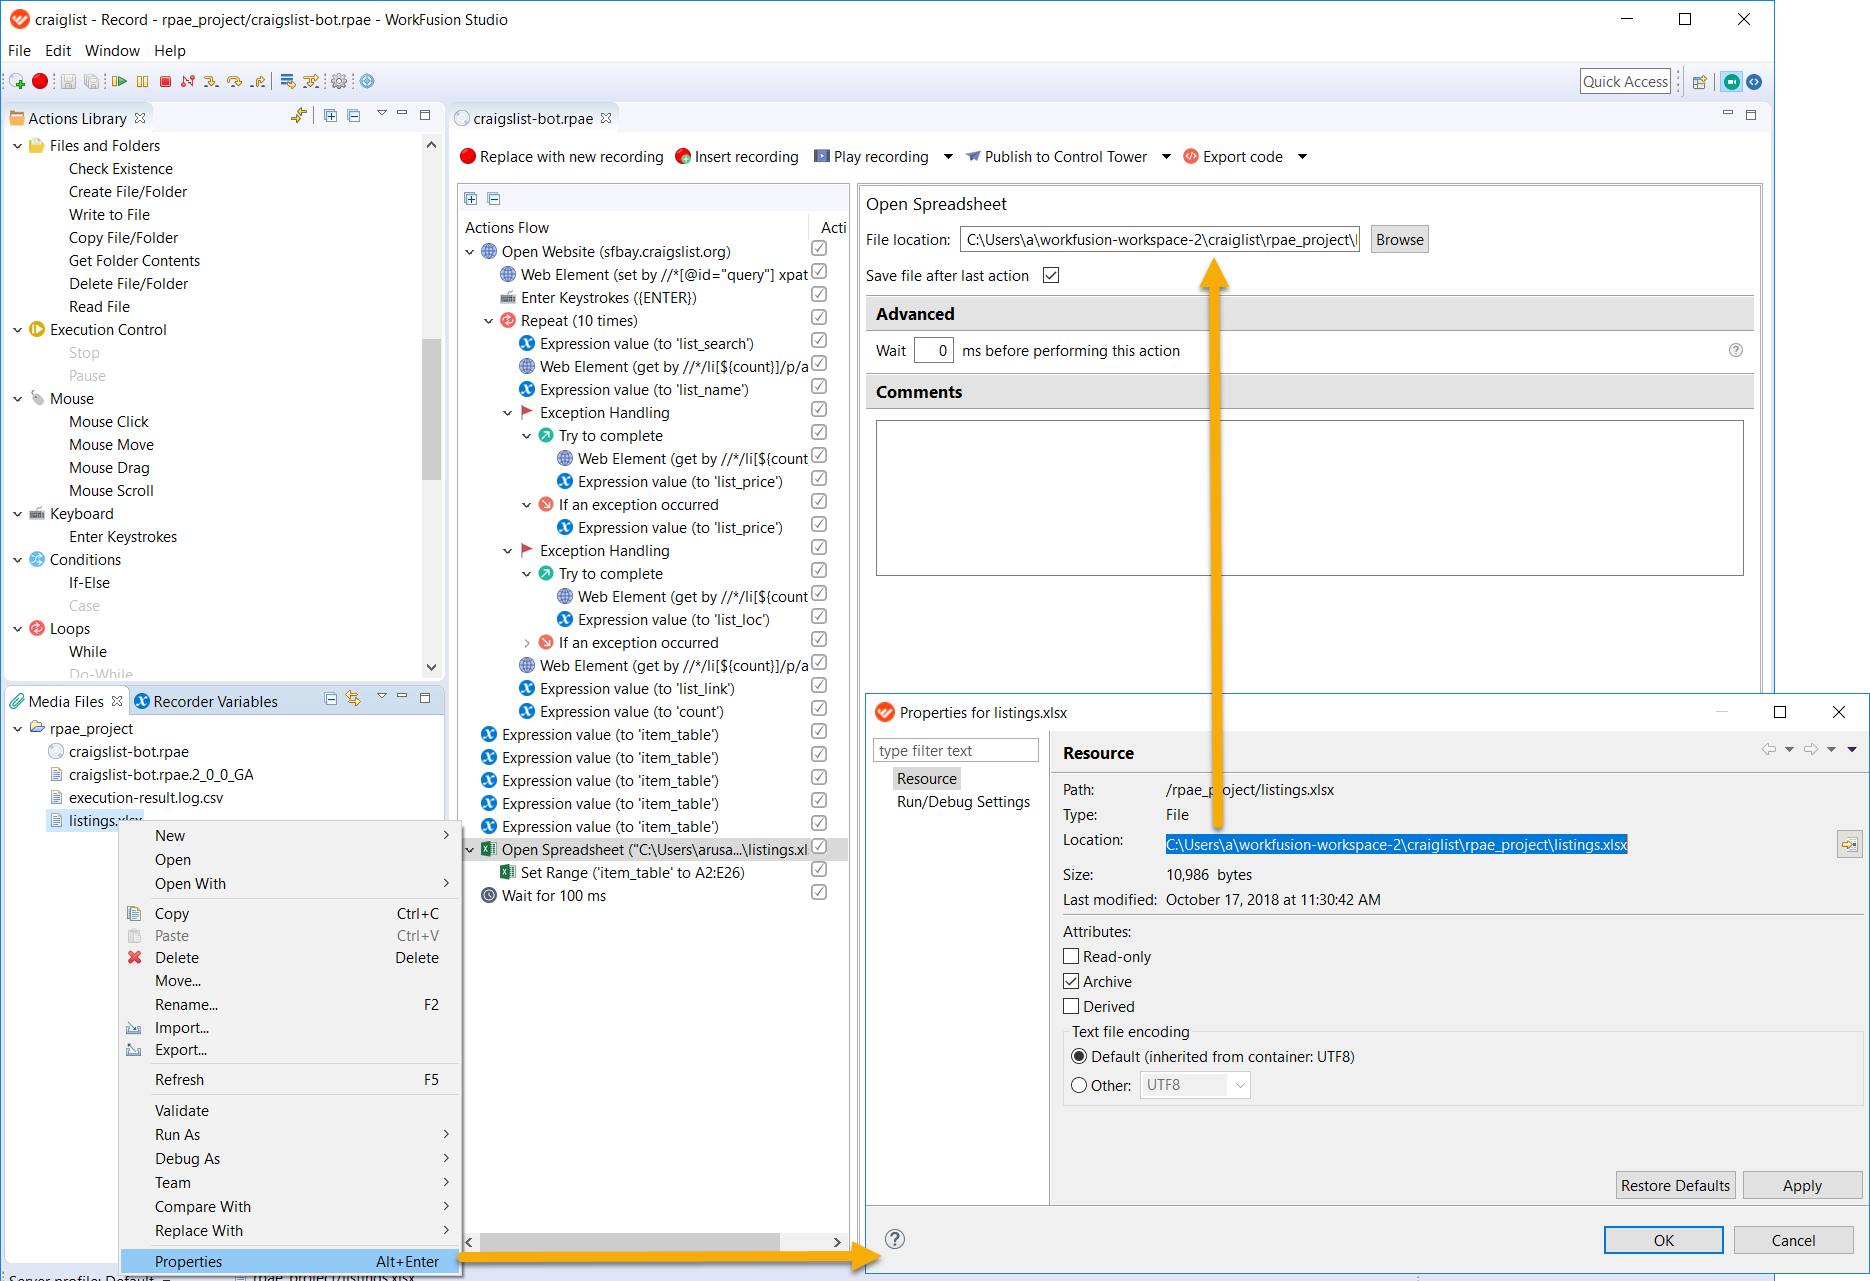Click Cancel in the Properties dialog

tap(1793, 1240)
